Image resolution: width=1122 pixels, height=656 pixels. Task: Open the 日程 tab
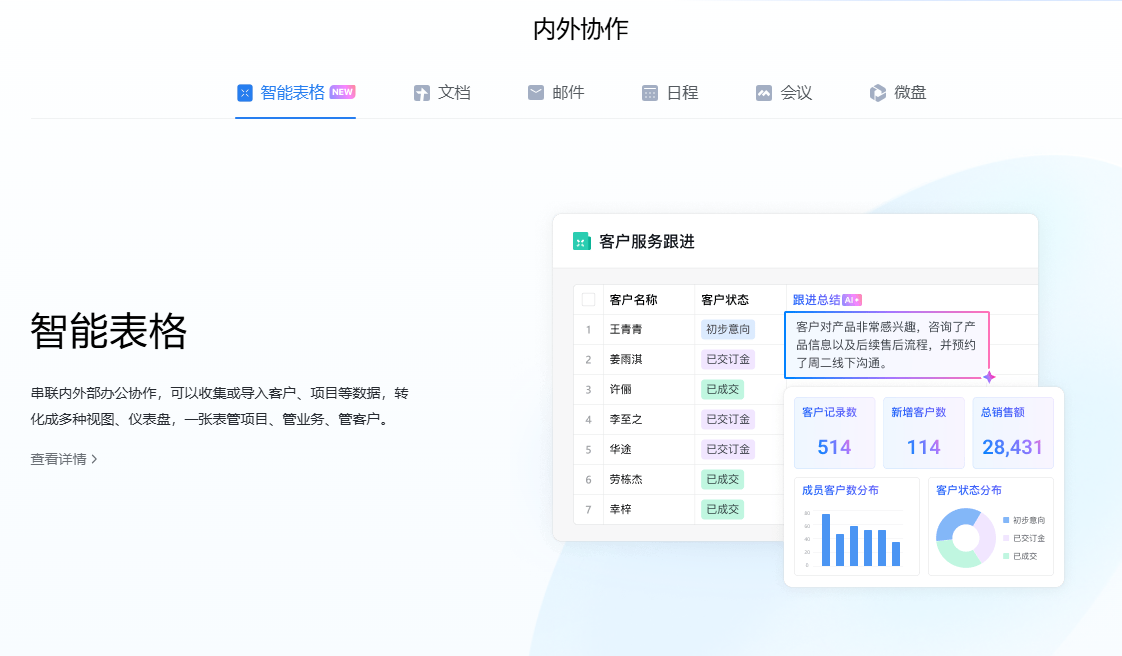pos(670,93)
